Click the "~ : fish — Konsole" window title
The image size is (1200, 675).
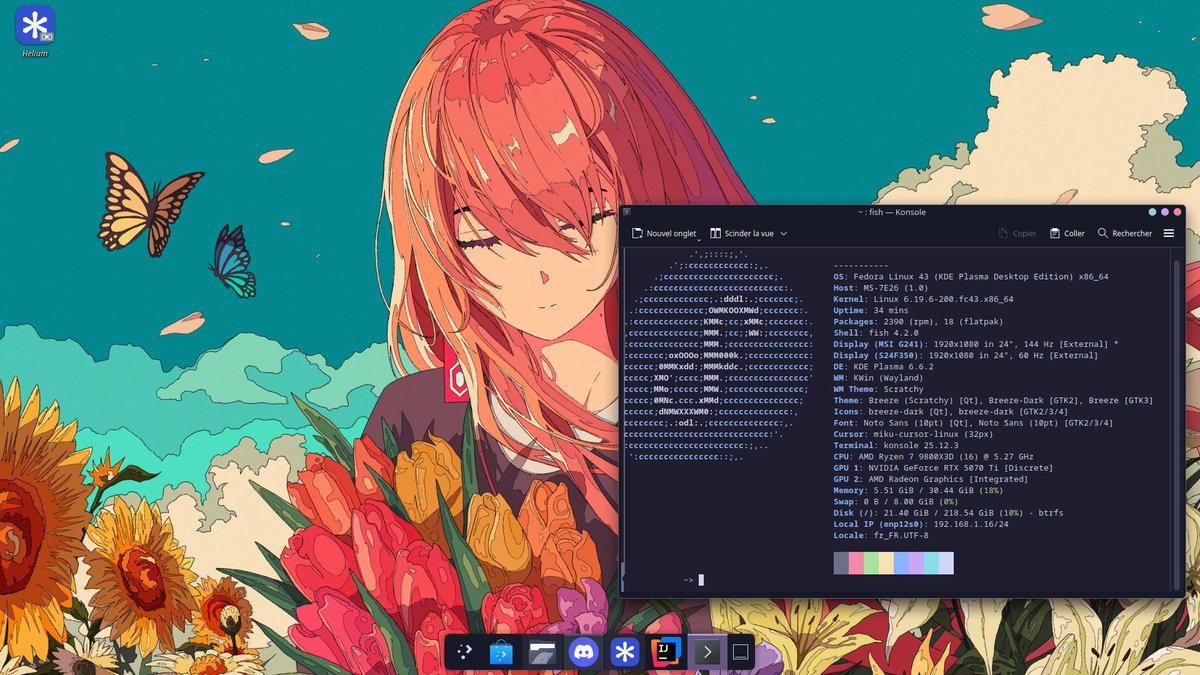click(892, 212)
